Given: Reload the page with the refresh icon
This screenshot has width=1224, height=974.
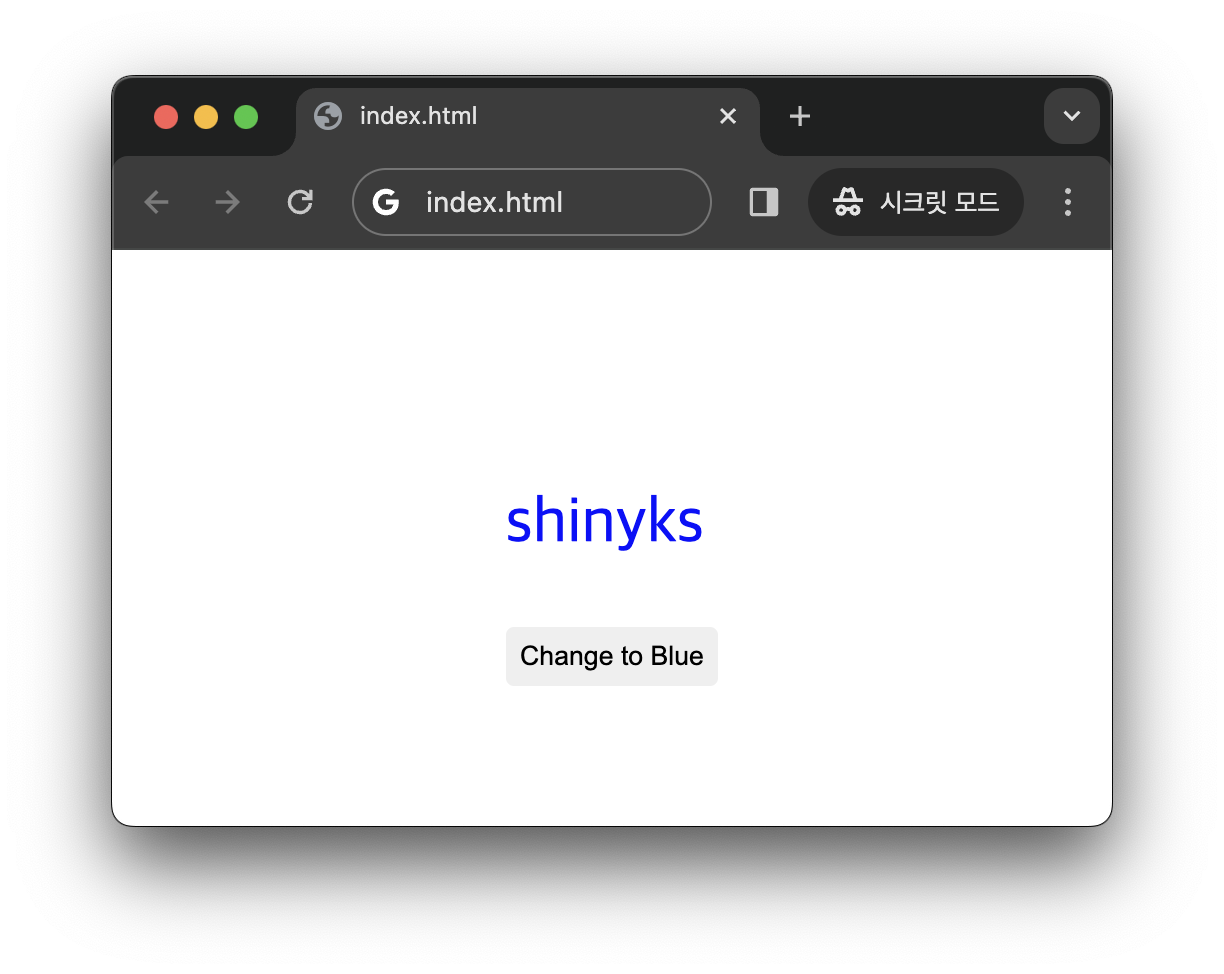Looking at the screenshot, I should (300, 203).
